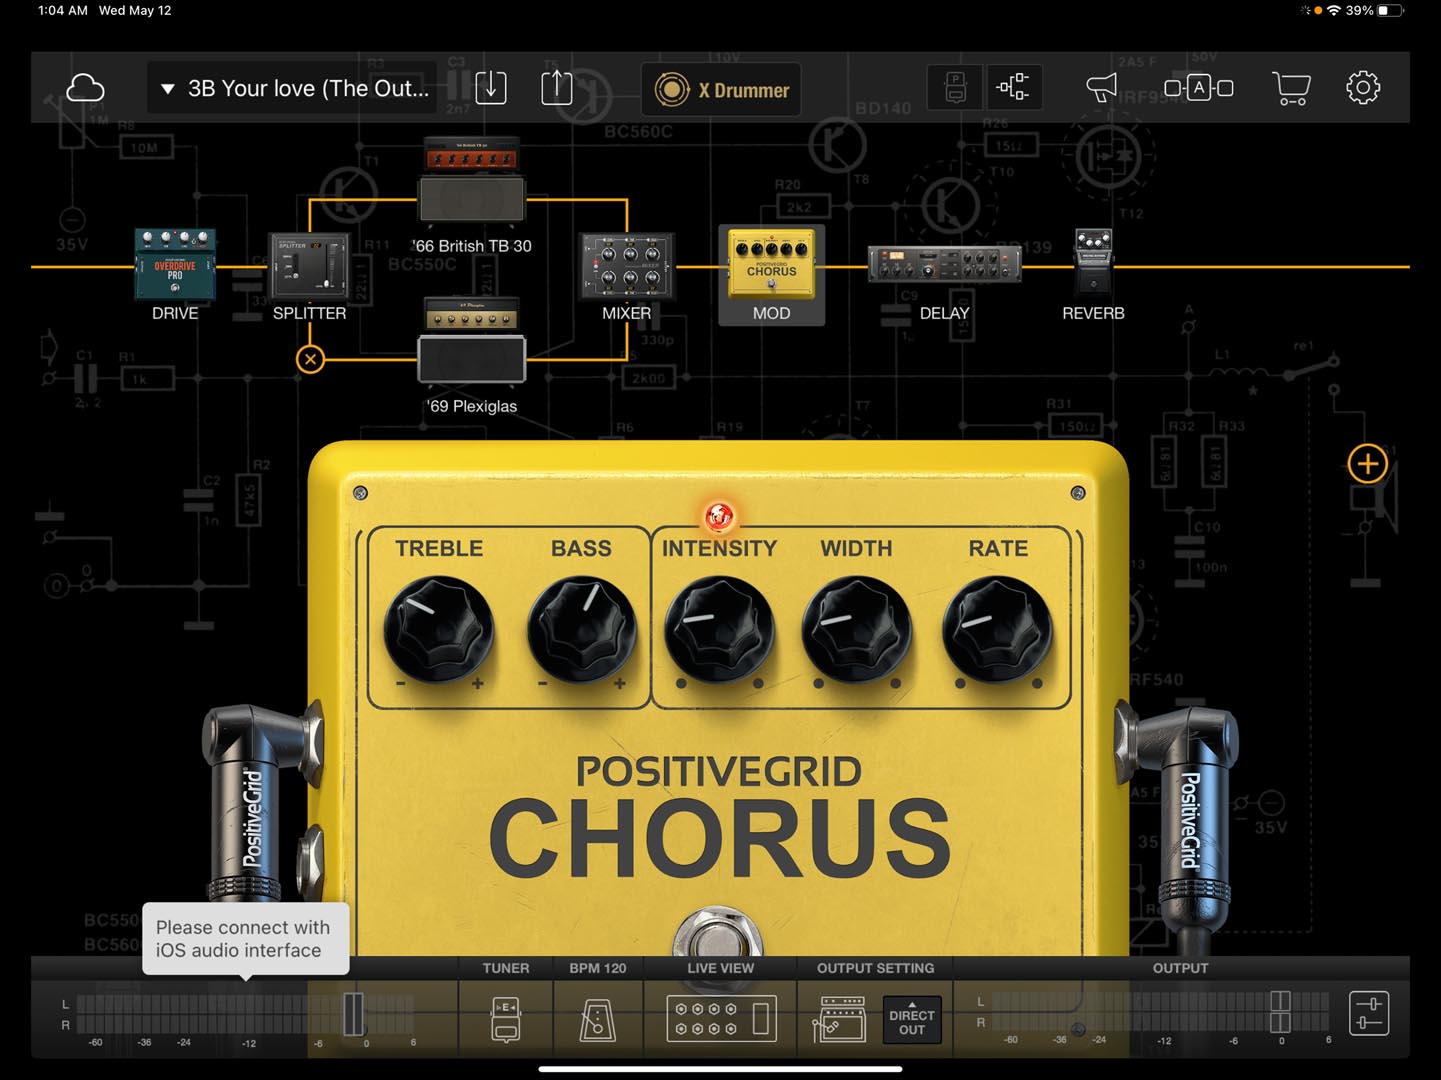This screenshot has width=1441, height=1080.
Task: Open the BPM 120 metronome icon
Action: [x=597, y=1020]
